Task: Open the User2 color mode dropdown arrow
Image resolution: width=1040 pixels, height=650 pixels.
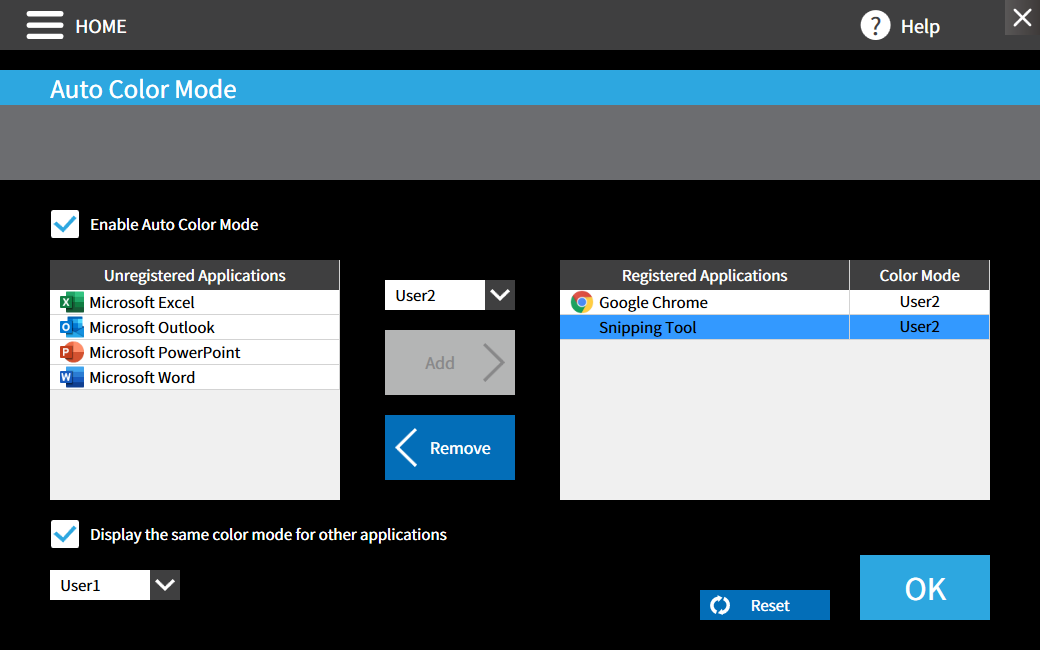Action: point(500,294)
